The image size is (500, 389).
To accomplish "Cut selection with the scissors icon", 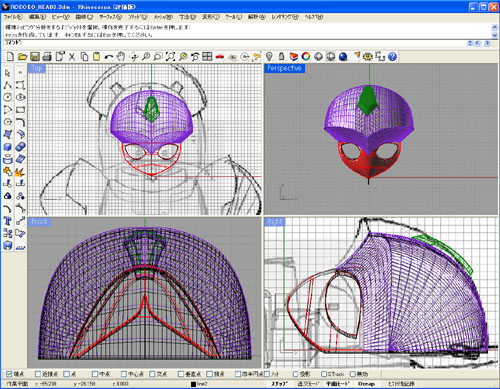I will pos(72,57).
